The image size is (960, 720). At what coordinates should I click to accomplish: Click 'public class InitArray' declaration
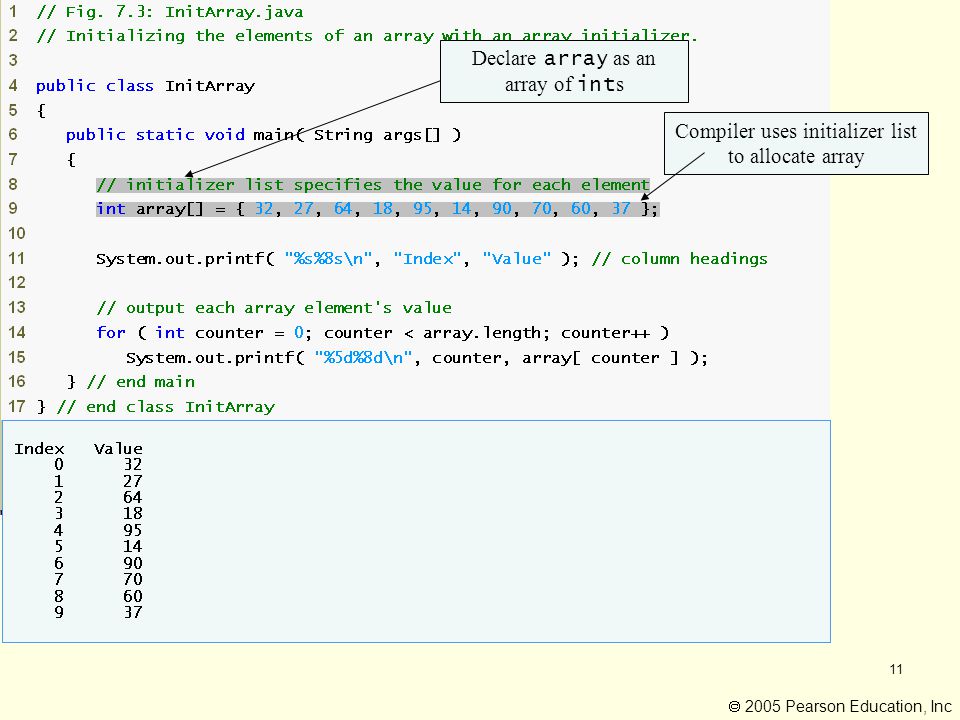coord(145,86)
